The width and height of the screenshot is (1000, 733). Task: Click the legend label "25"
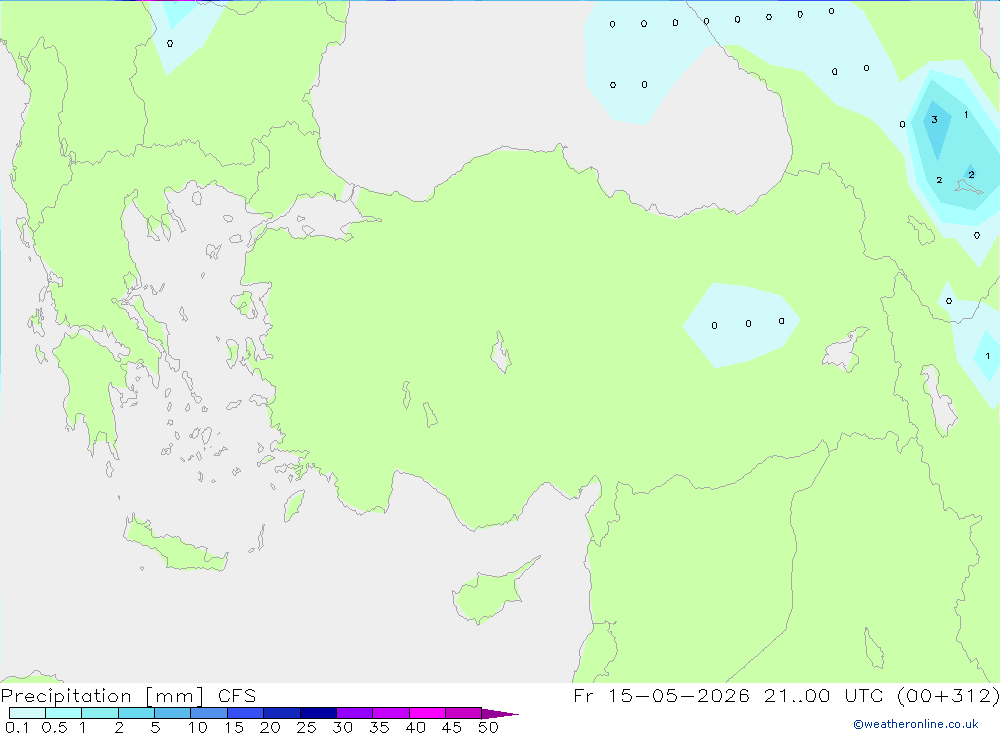[x=306, y=727]
